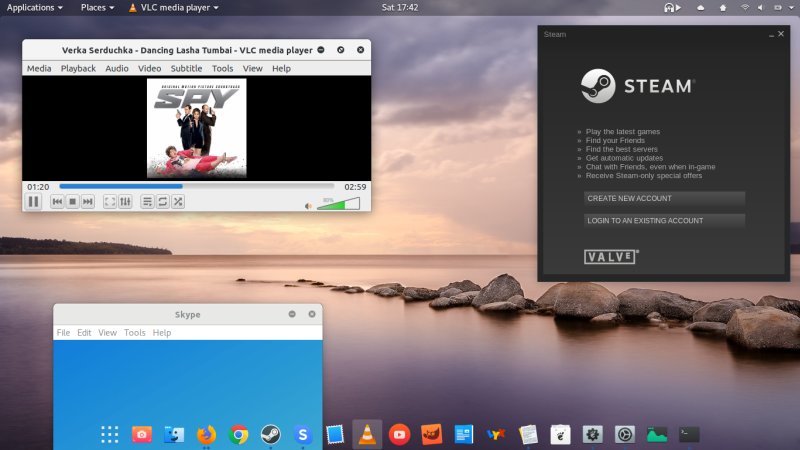Click Login to an Existing Account
The width and height of the screenshot is (800, 450).
coord(664,220)
